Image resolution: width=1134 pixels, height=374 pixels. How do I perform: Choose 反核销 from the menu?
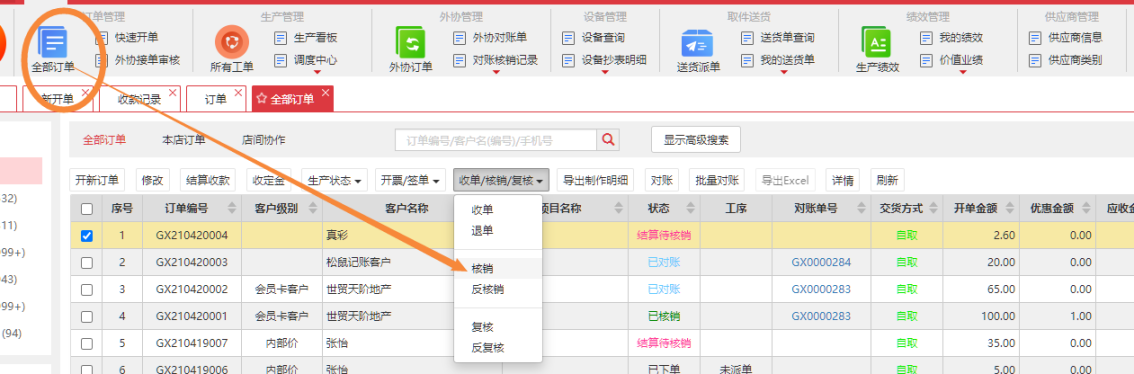click(x=498, y=289)
